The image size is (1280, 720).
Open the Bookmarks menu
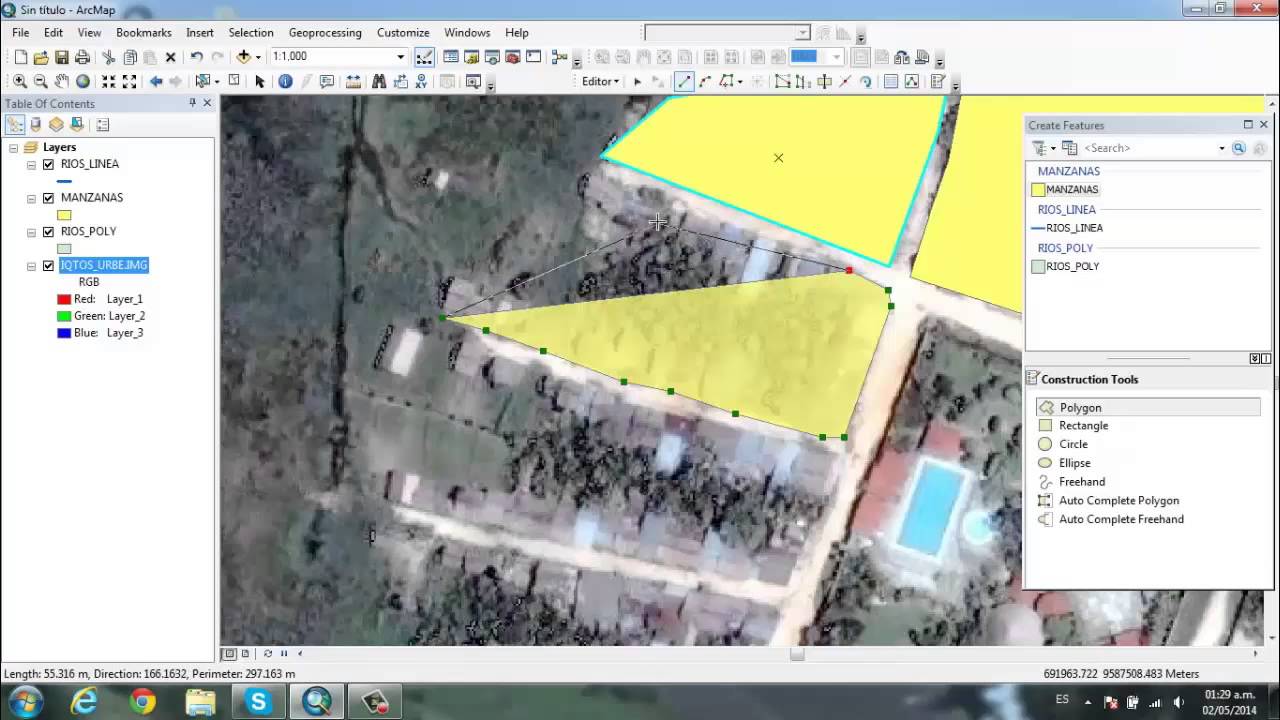144,33
